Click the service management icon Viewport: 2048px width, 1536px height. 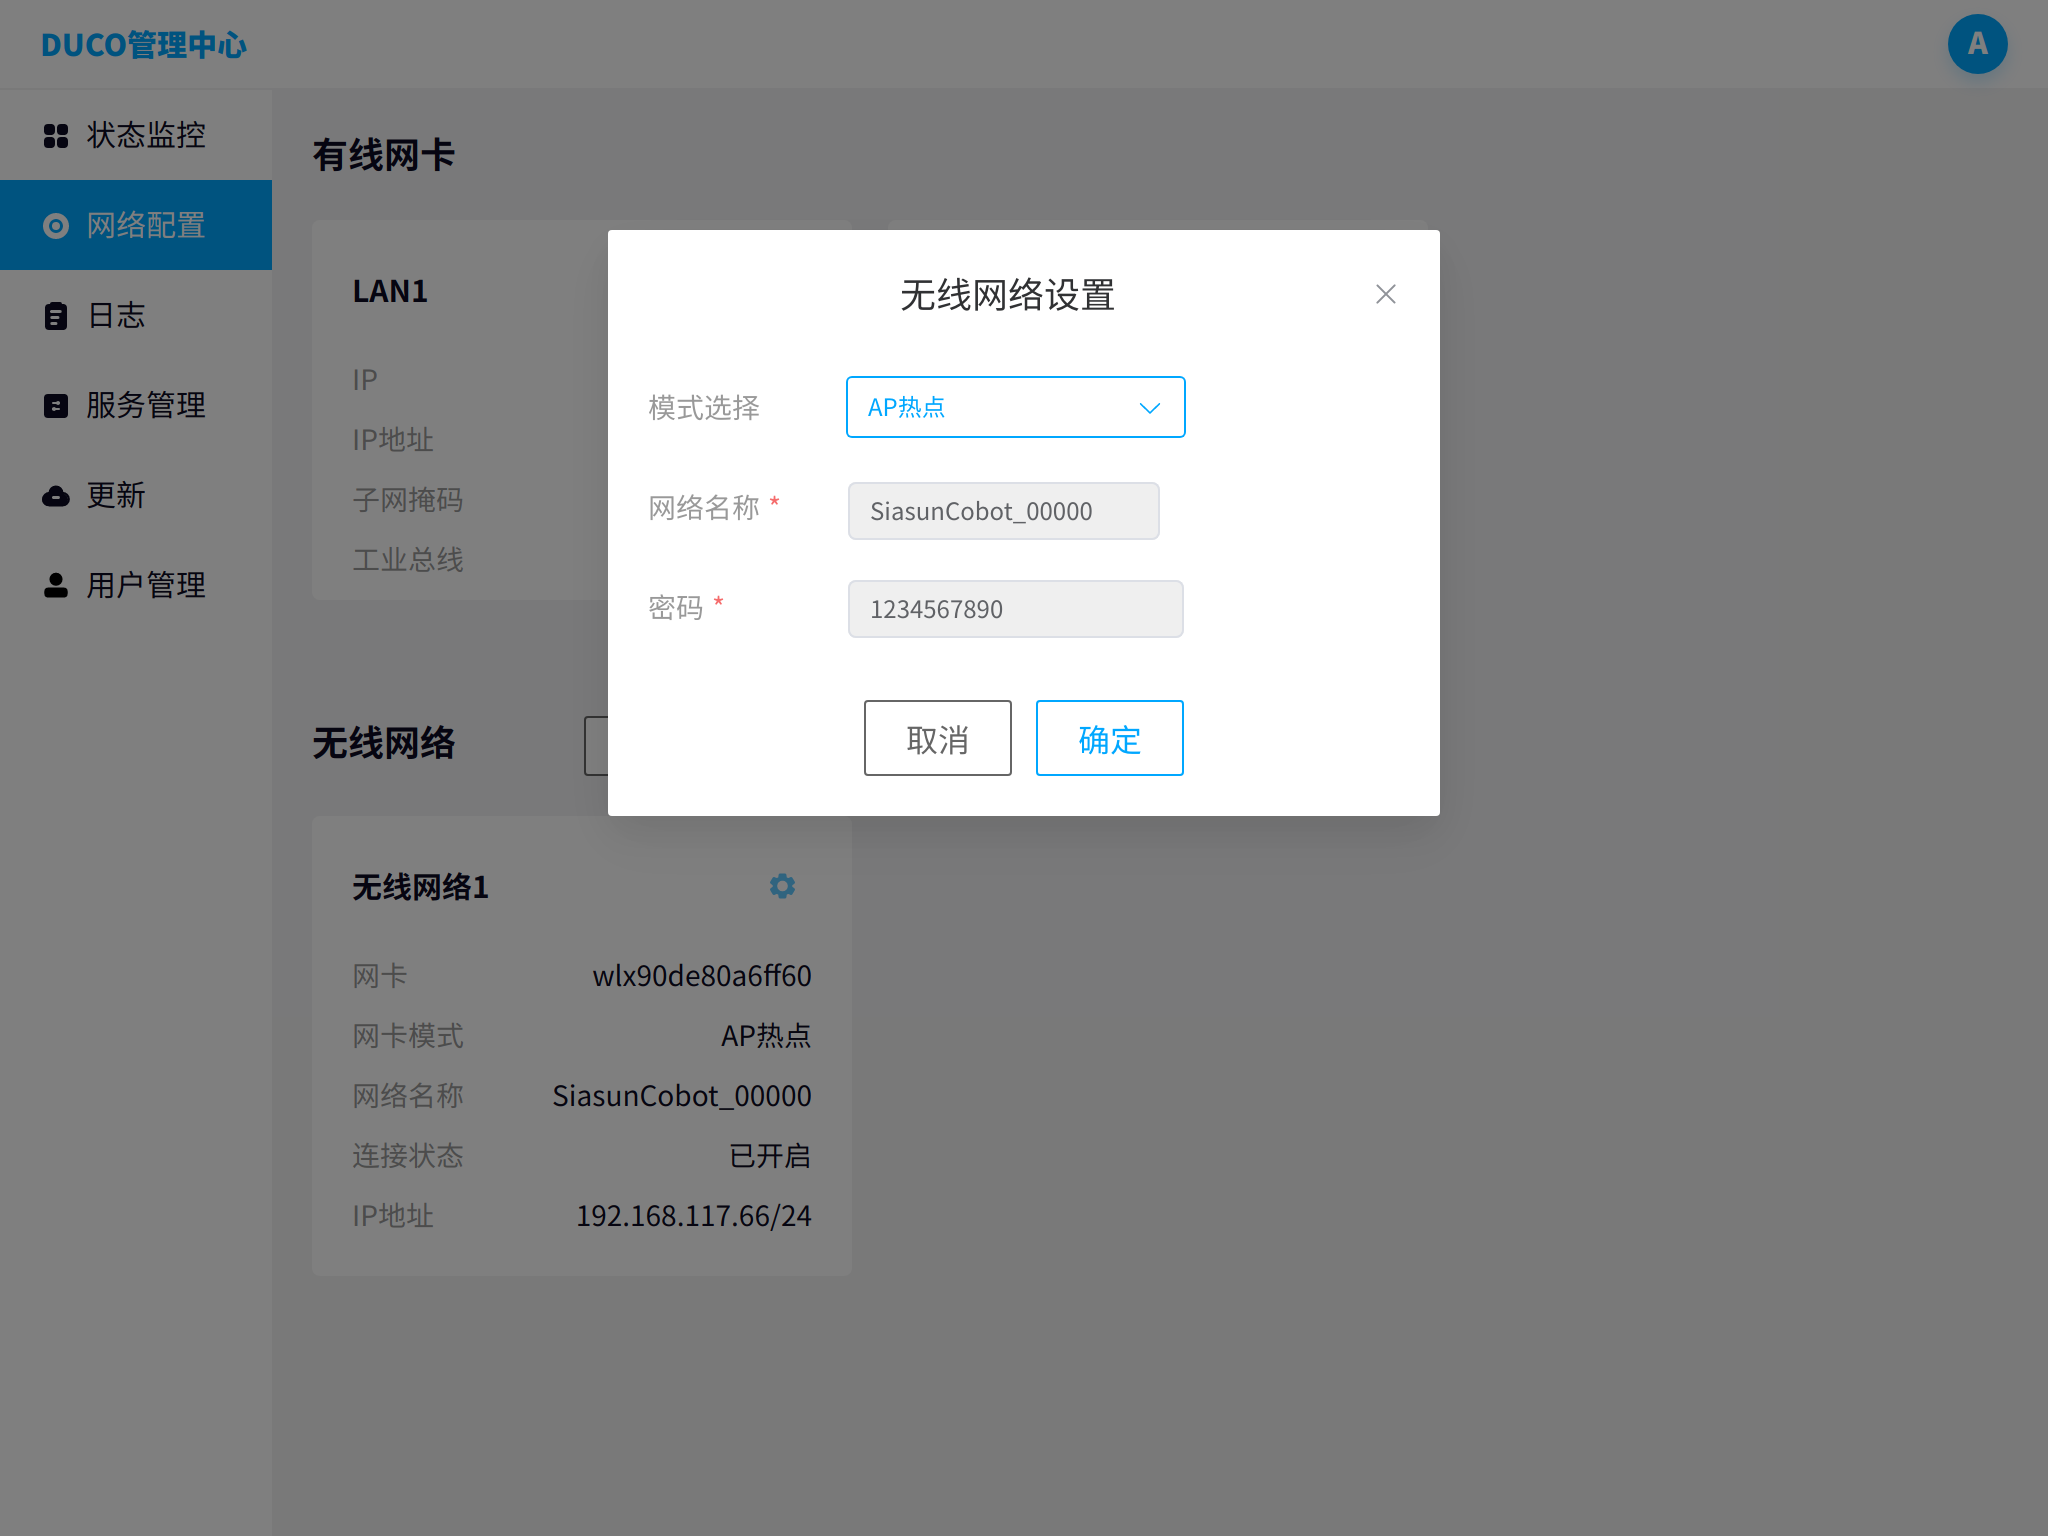[56, 406]
